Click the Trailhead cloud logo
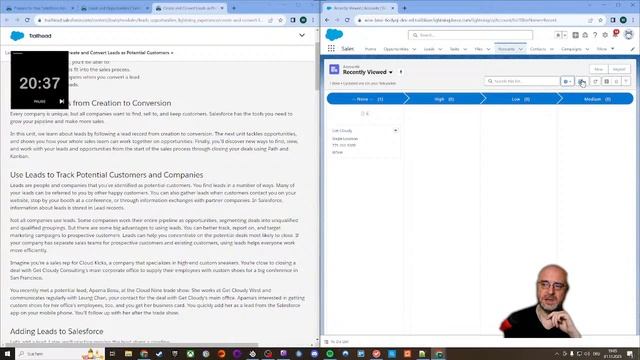This screenshot has width=640, height=360. tap(17, 36)
